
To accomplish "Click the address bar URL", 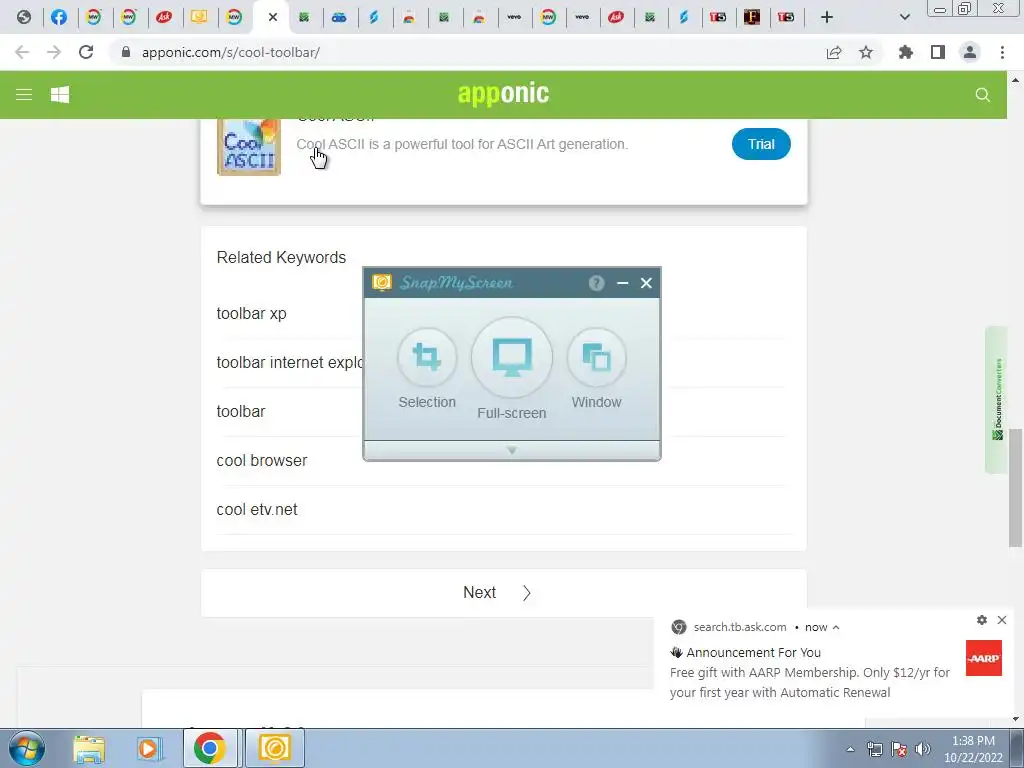I will point(231,52).
